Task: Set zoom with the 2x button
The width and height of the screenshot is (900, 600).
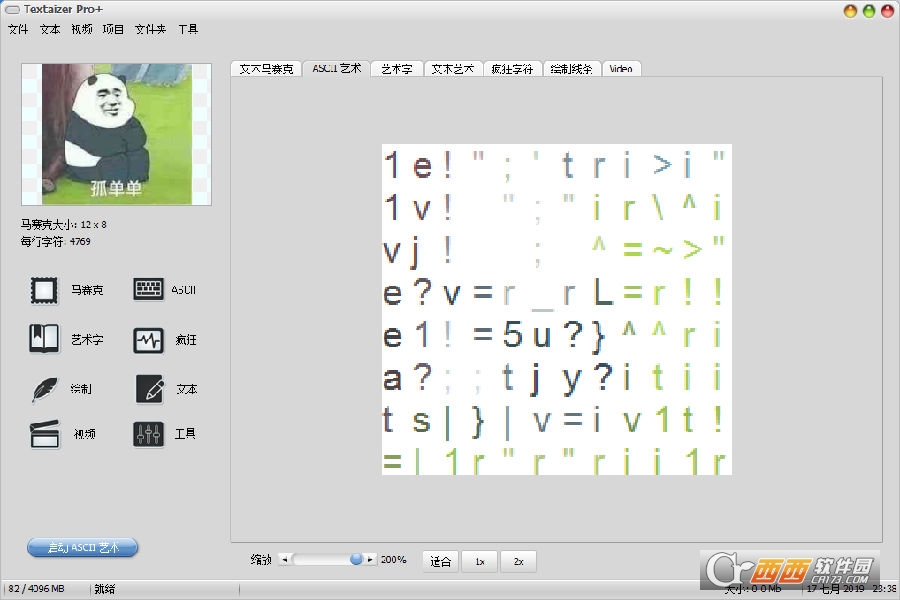Action: pos(518,562)
